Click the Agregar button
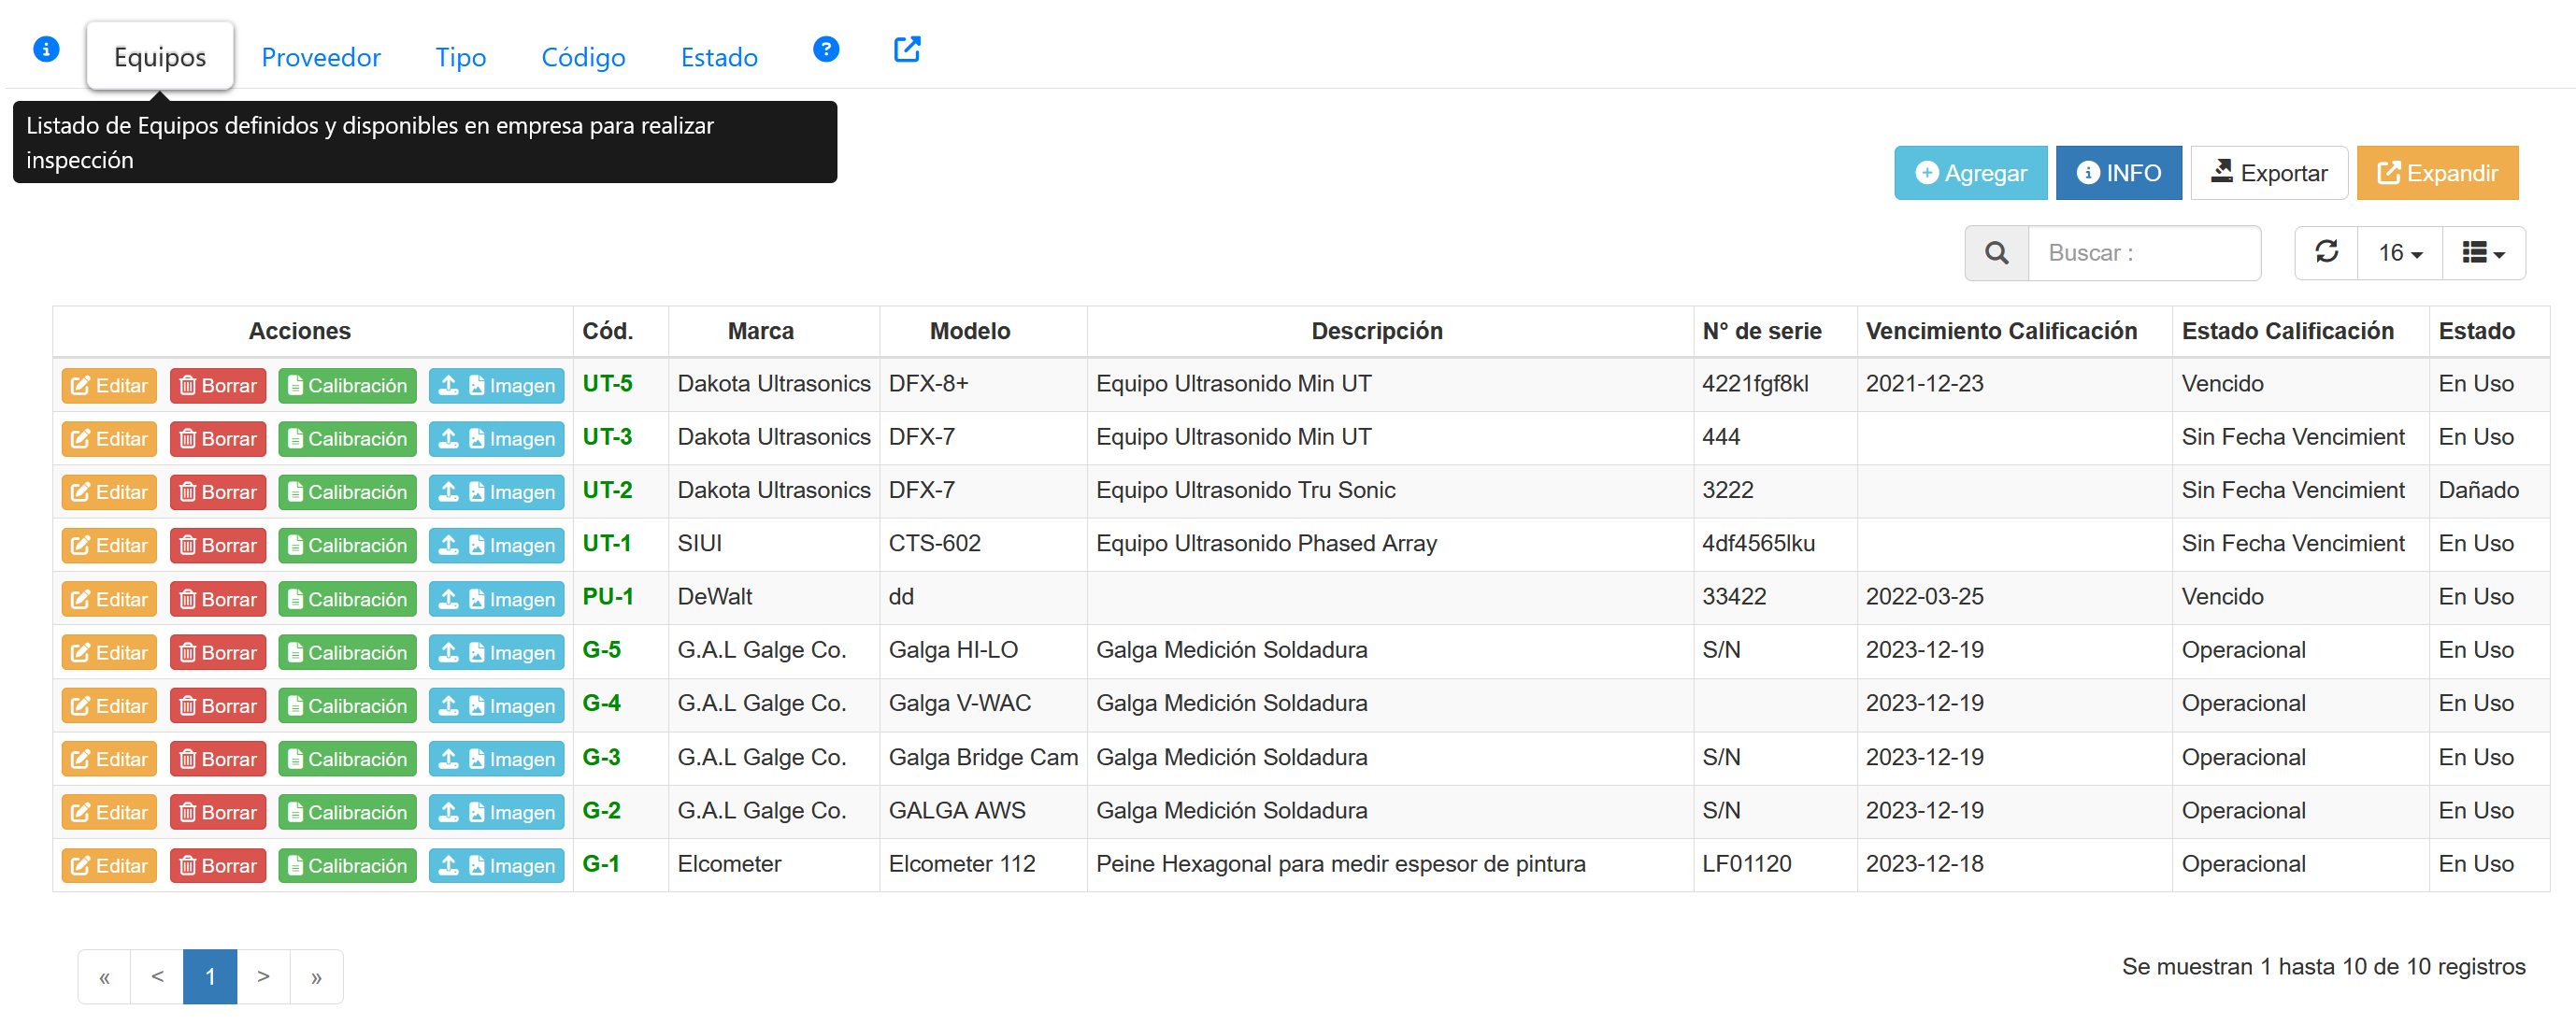This screenshot has width=2576, height=1024. click(1970, 173)
